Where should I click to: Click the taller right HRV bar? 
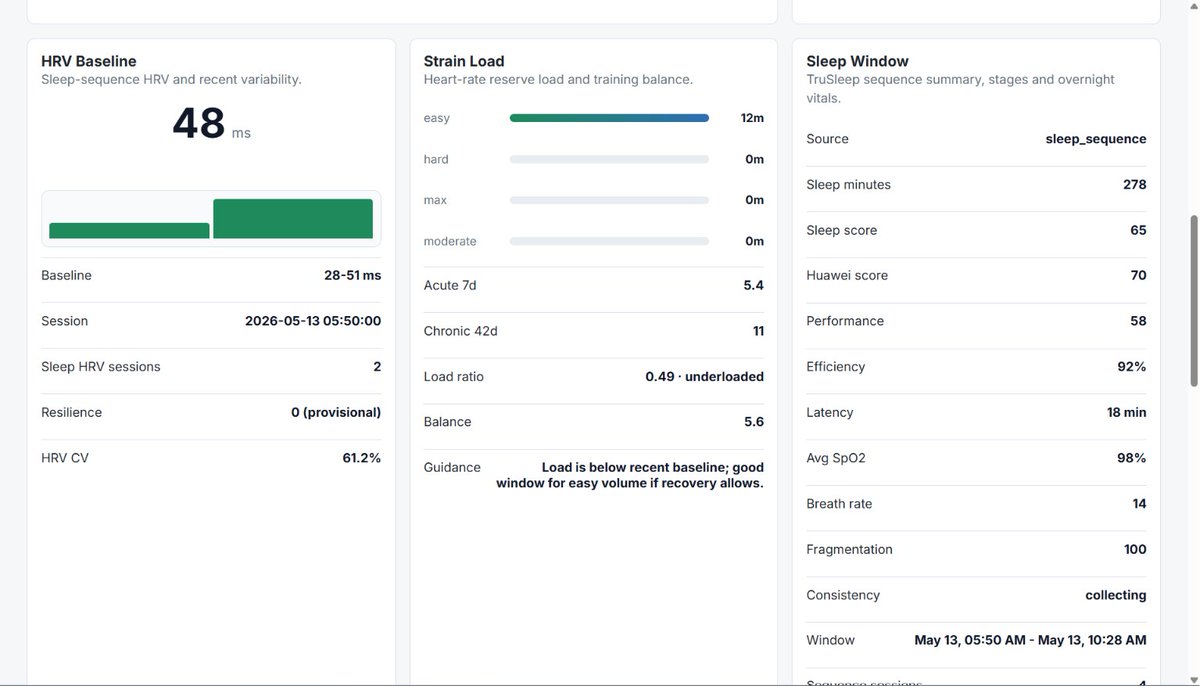(x=293, y=218)
